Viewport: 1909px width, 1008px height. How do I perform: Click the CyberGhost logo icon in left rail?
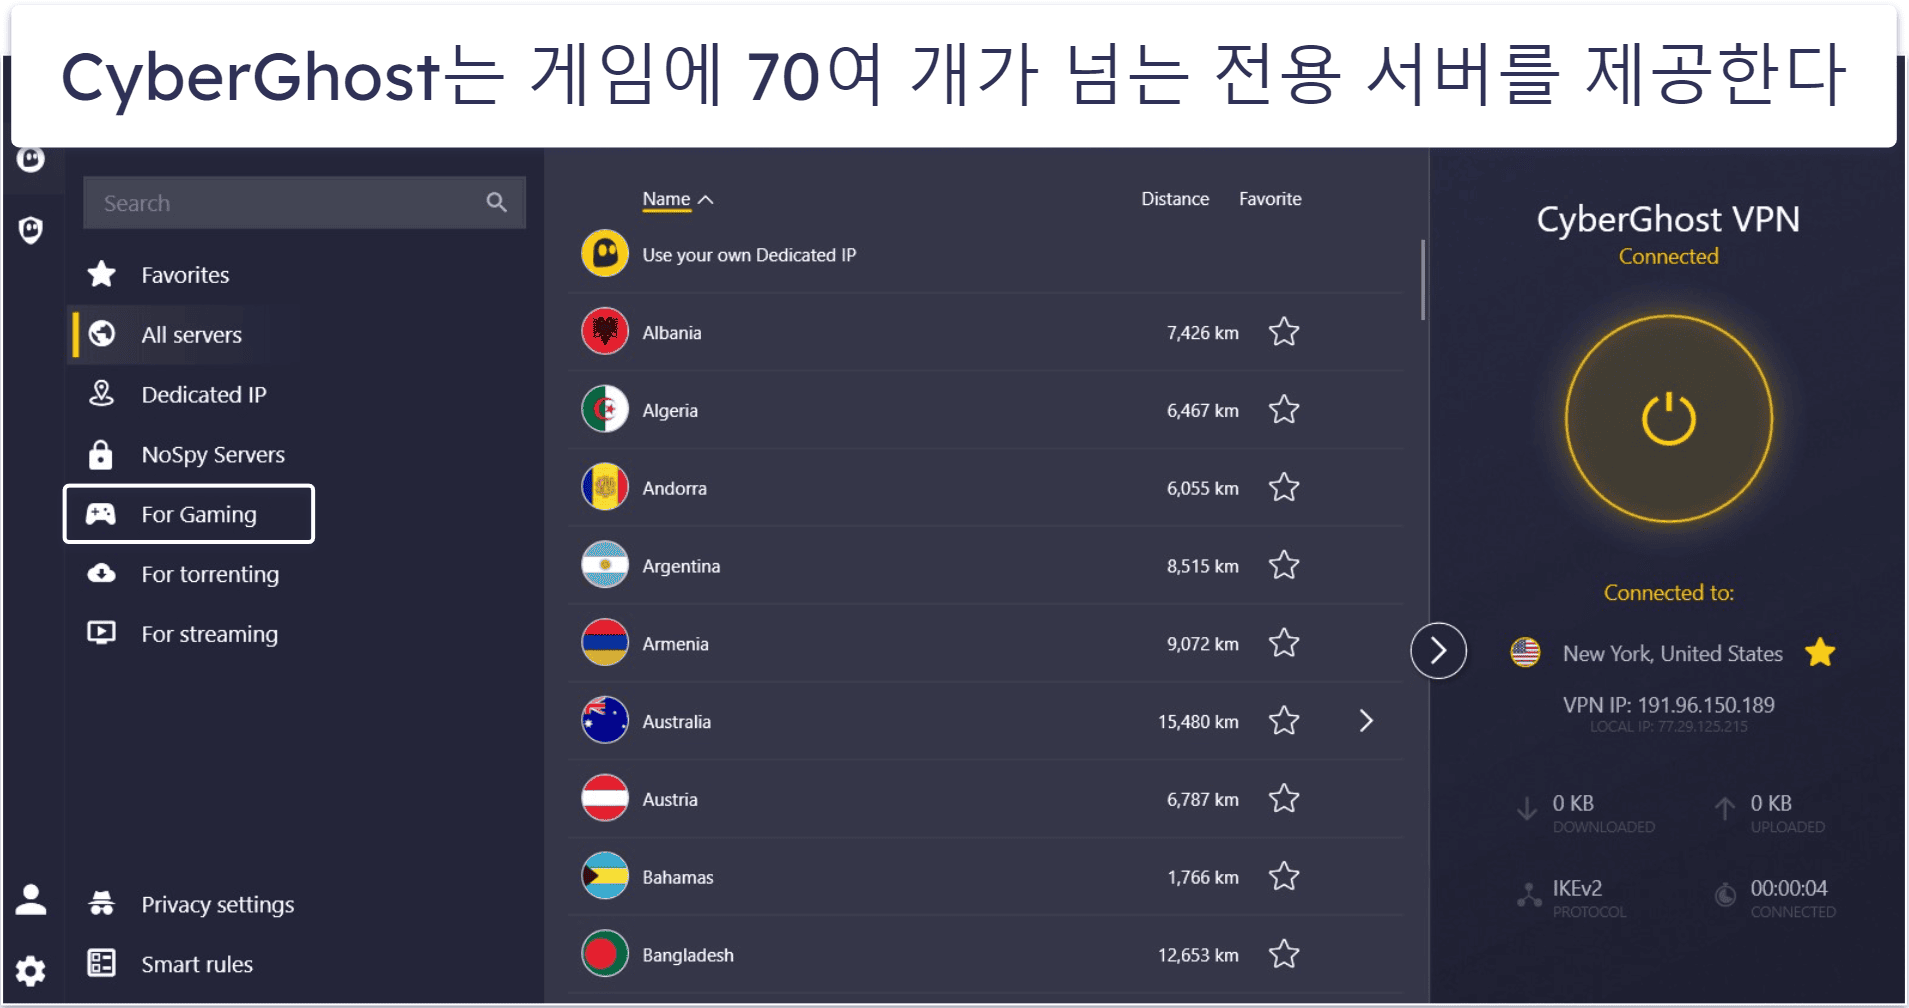[31, 159]
